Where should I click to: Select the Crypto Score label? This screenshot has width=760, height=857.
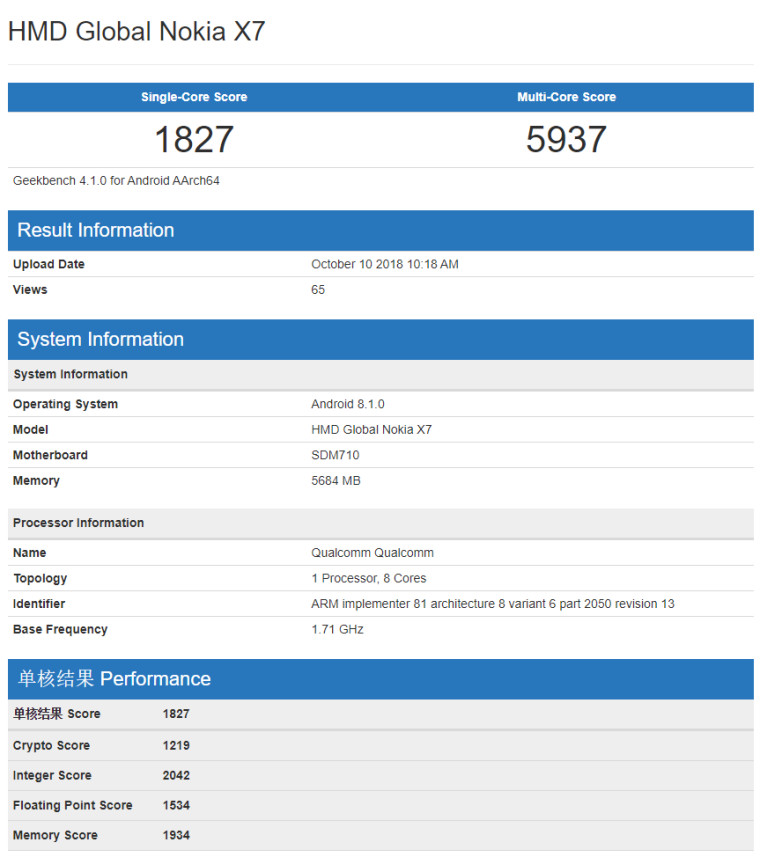click(51, 746)
